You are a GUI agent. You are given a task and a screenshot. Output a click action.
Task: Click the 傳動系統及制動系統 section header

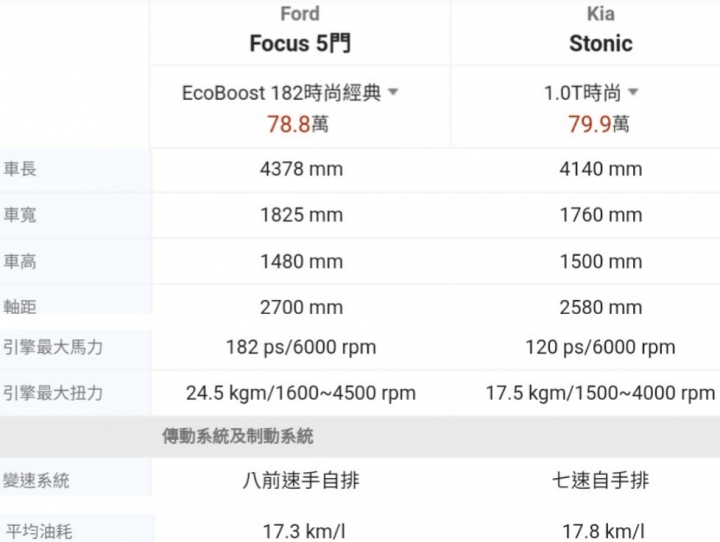[x=237, y=436]
